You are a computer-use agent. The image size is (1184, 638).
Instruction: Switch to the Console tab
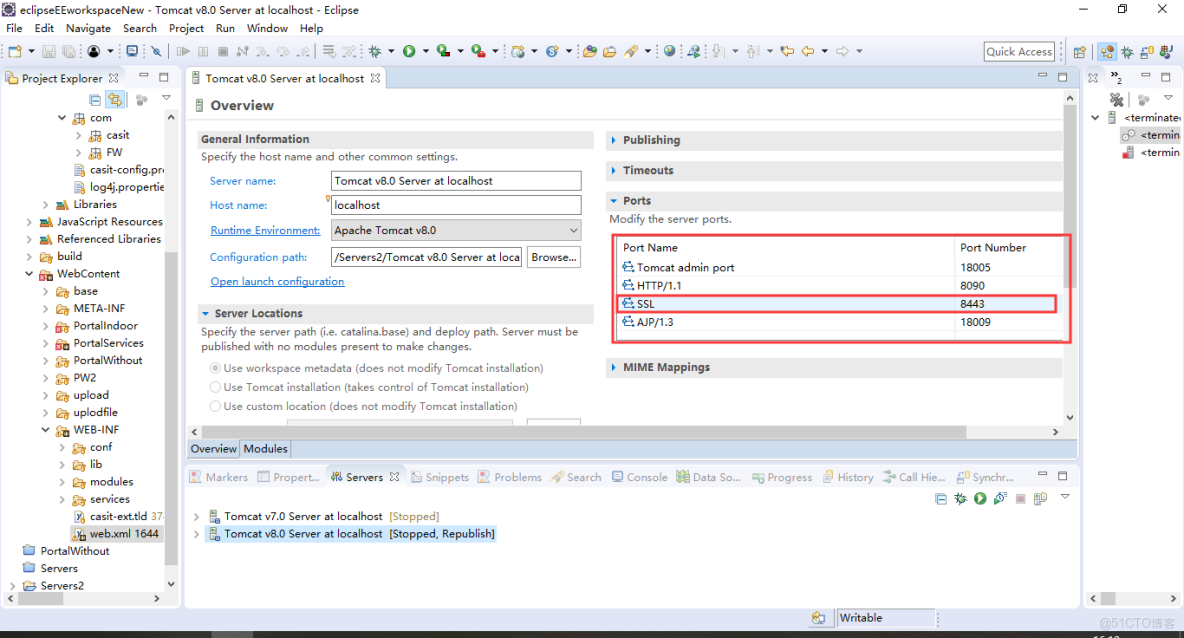pos(640,477)
